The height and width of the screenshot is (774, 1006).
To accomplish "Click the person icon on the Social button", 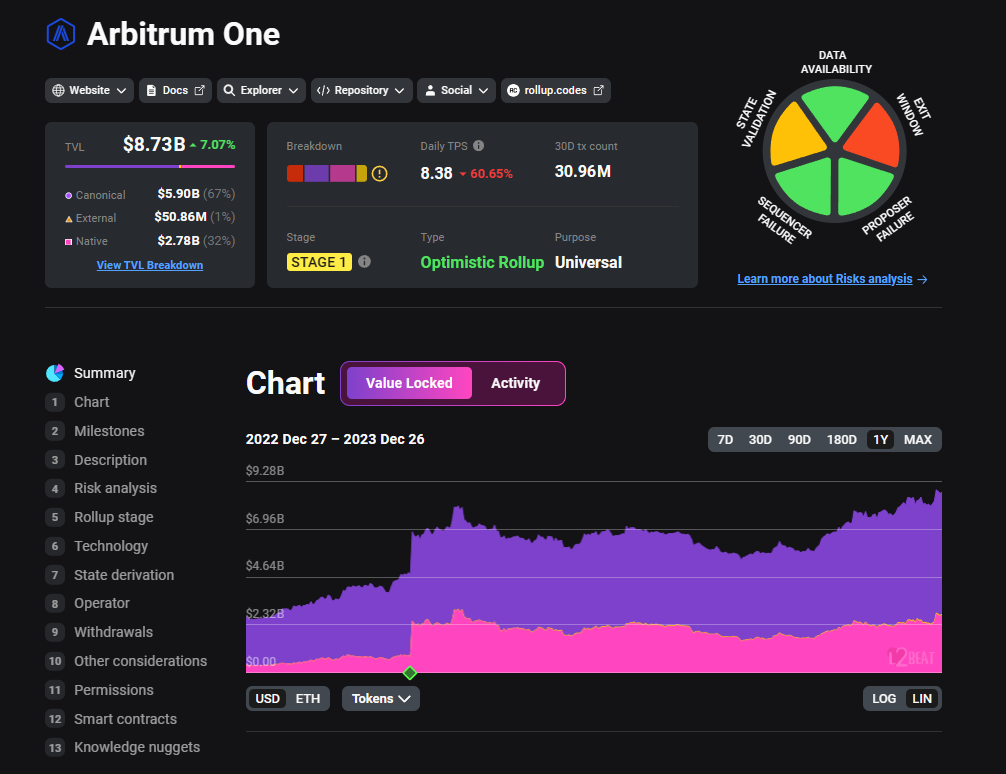I will click(x=431, y=90).
